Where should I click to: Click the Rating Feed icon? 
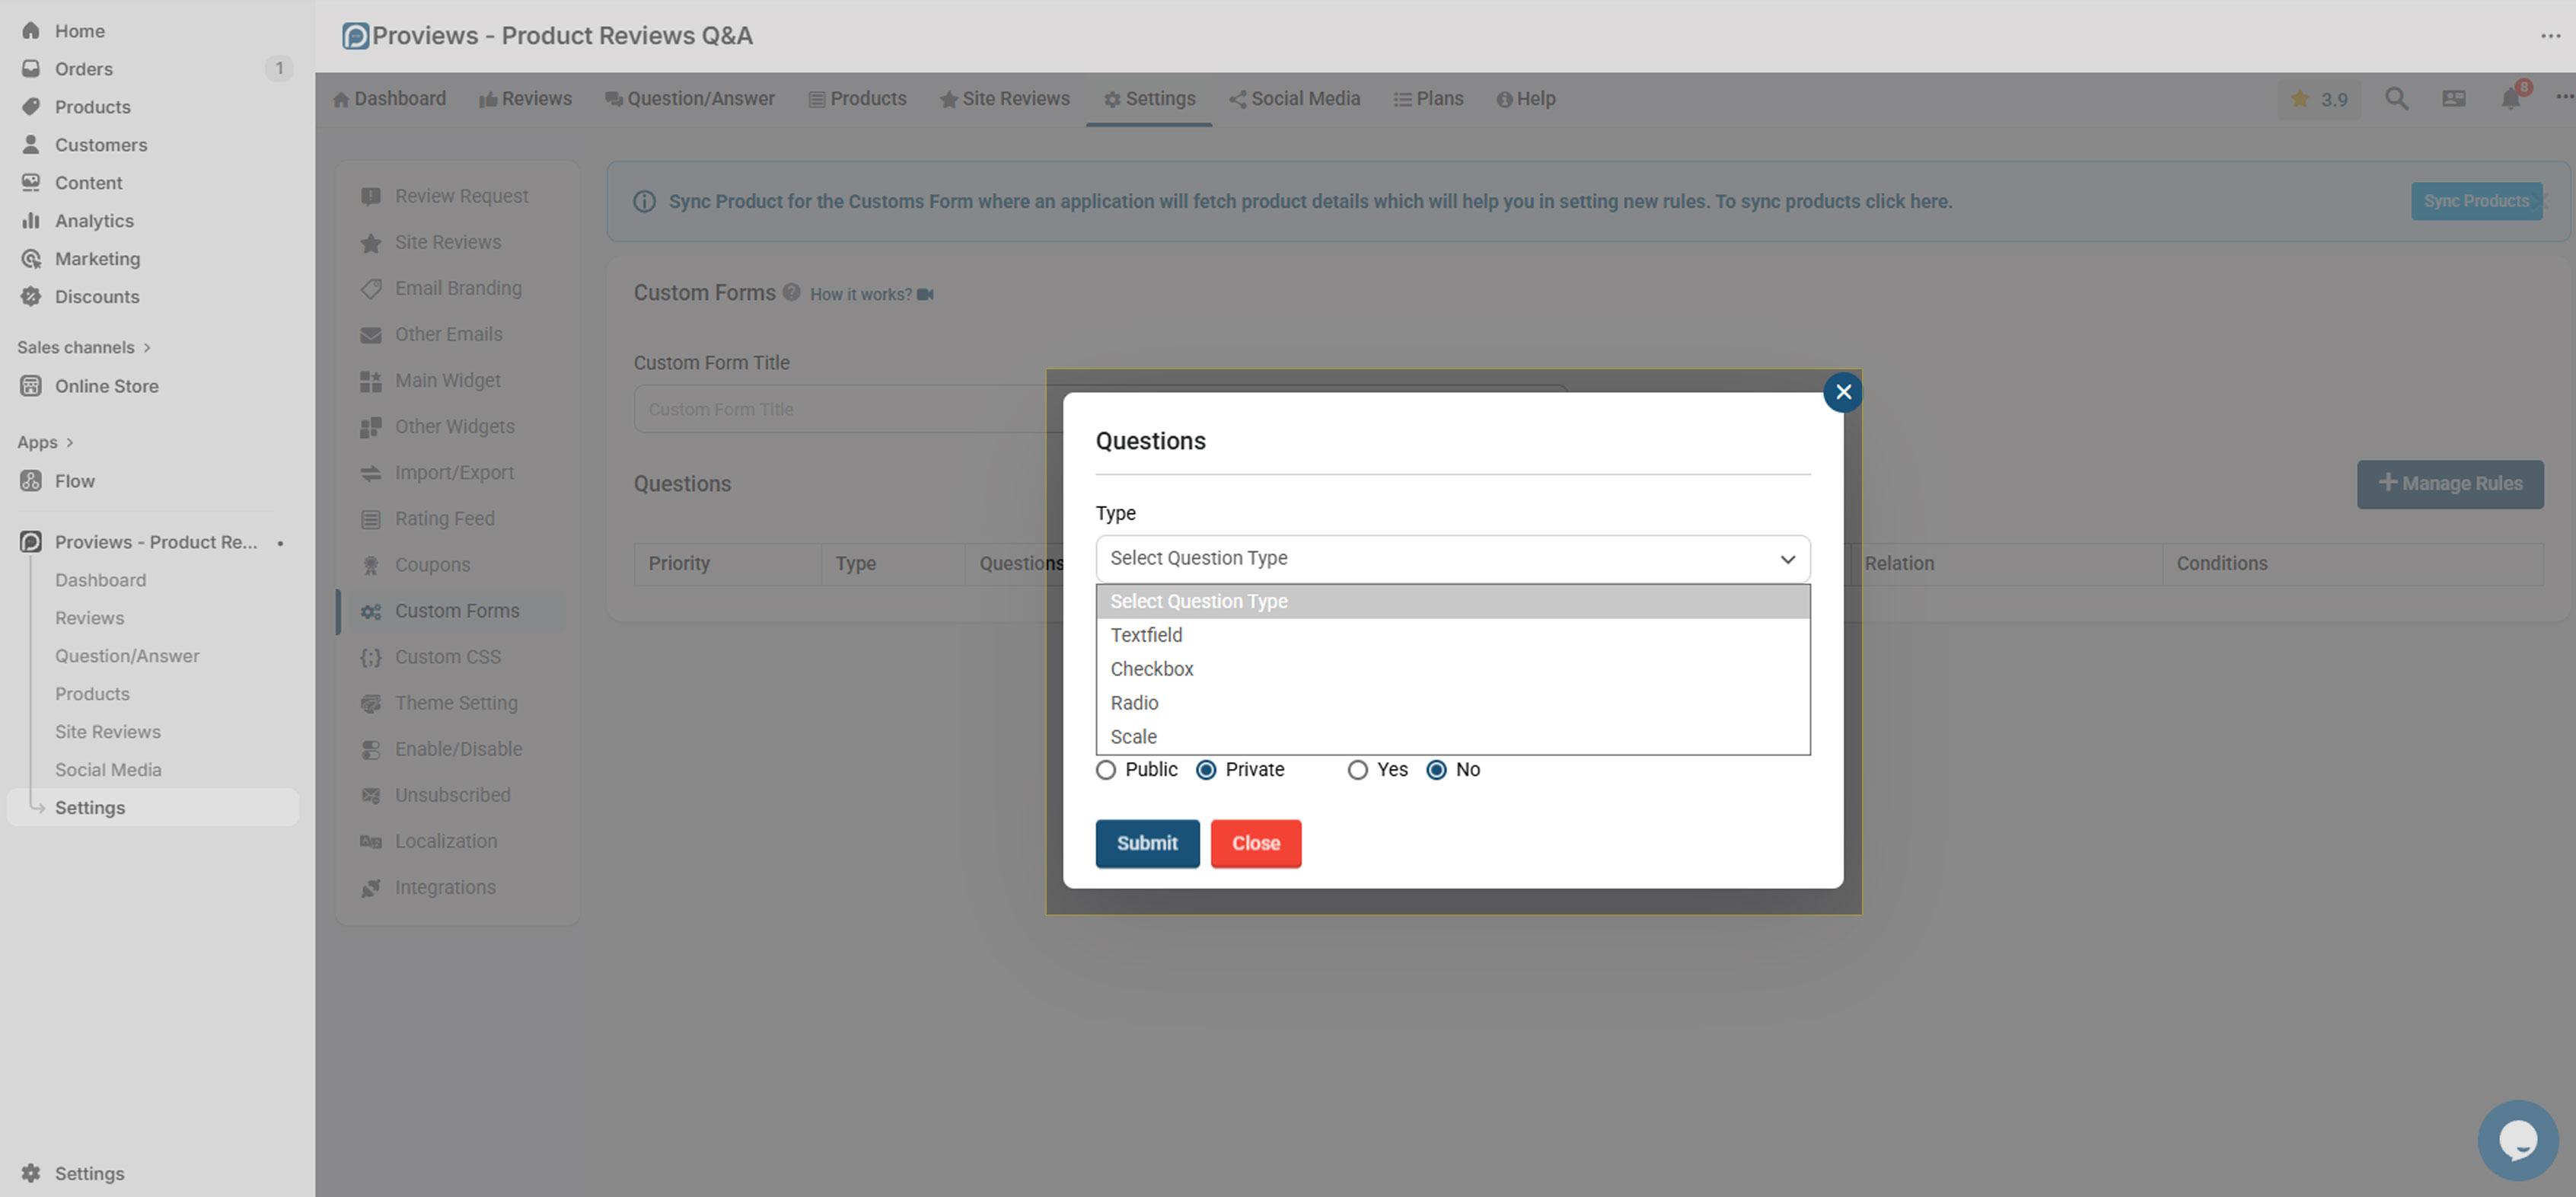371,518
